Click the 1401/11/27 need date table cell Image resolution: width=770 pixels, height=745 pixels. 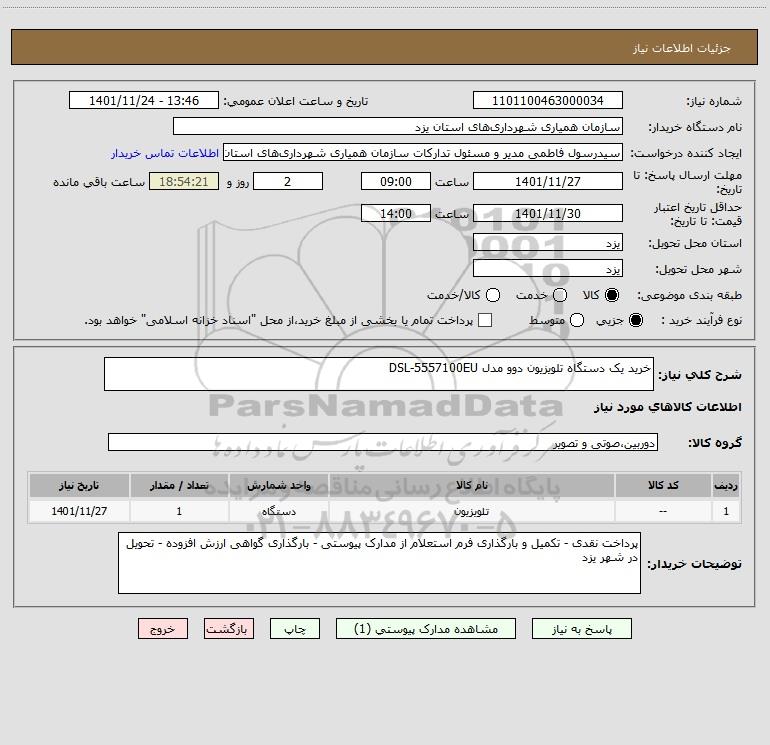point(79,511)
